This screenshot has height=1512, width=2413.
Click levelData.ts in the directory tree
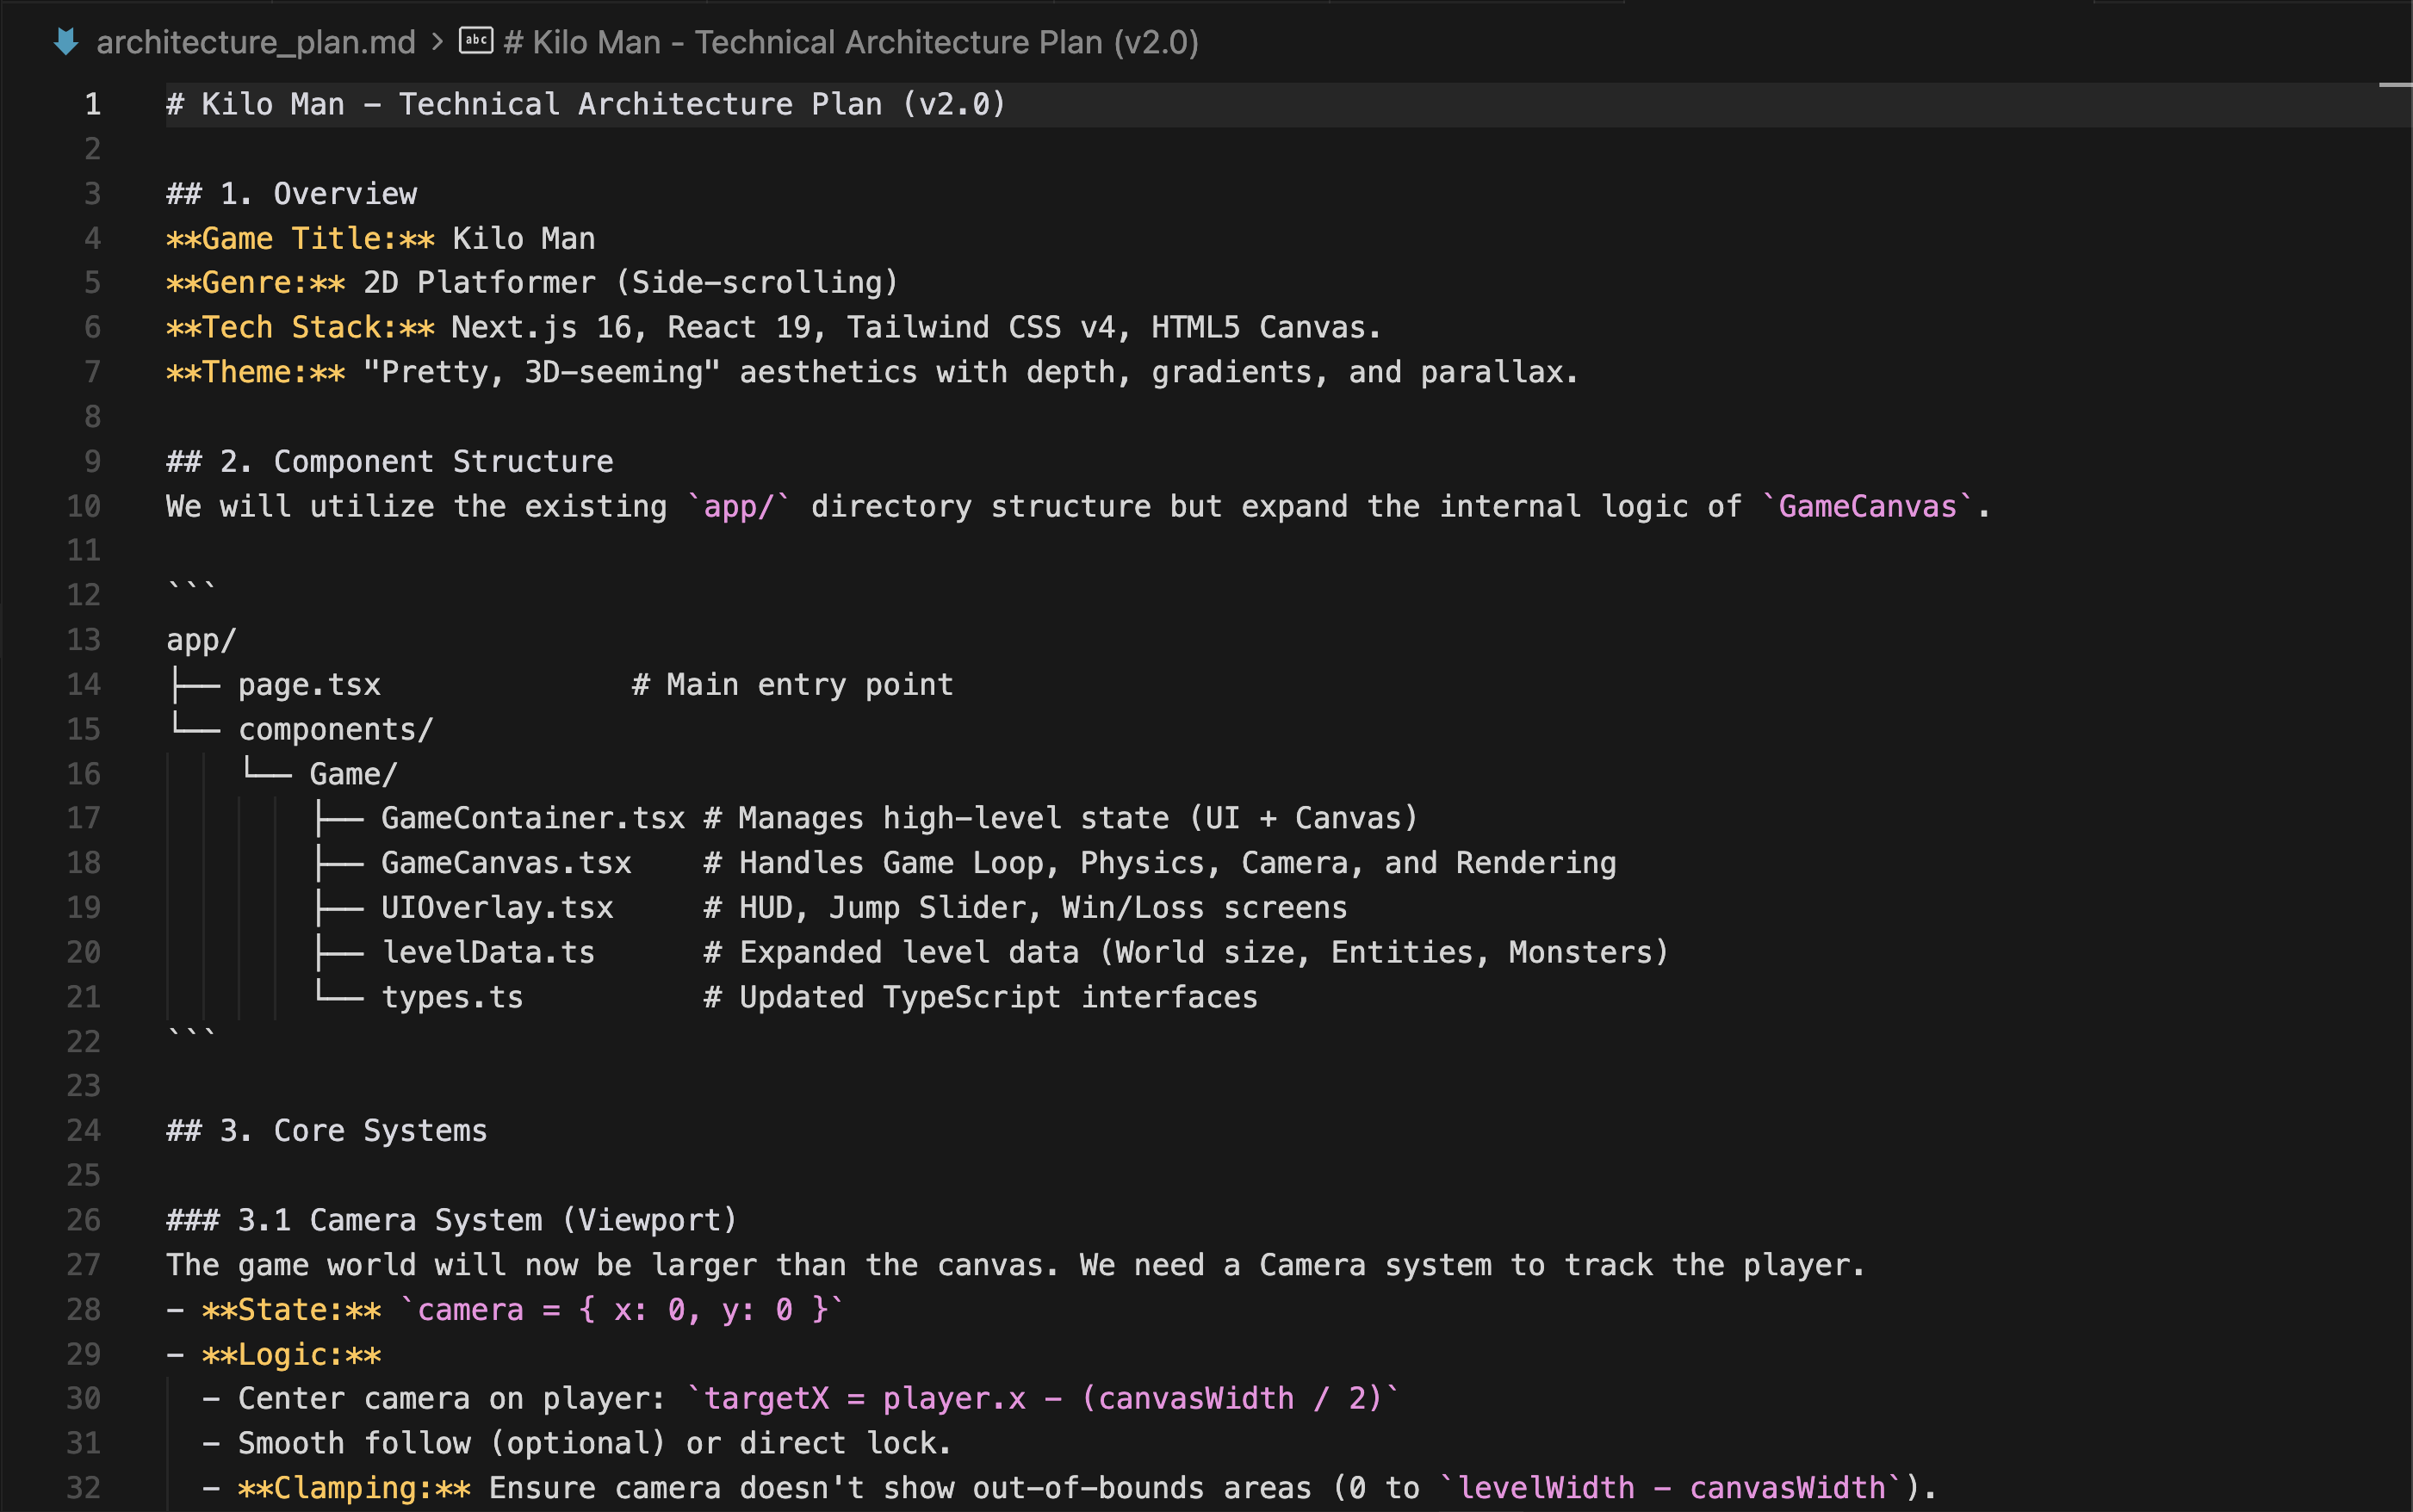[488, 952]
